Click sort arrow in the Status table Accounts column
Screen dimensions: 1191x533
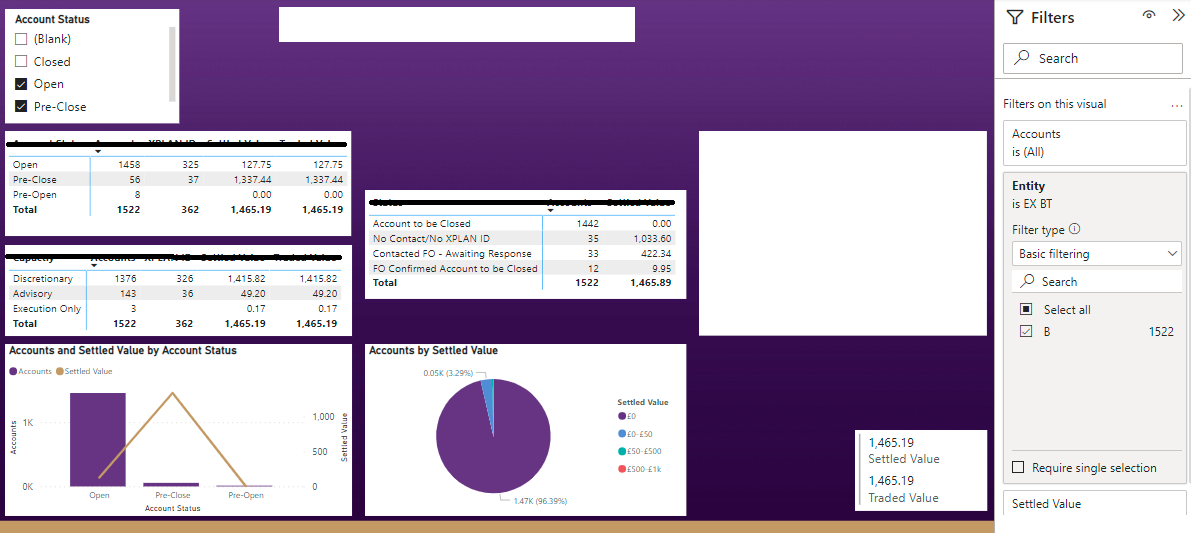[x=550, y=212]
